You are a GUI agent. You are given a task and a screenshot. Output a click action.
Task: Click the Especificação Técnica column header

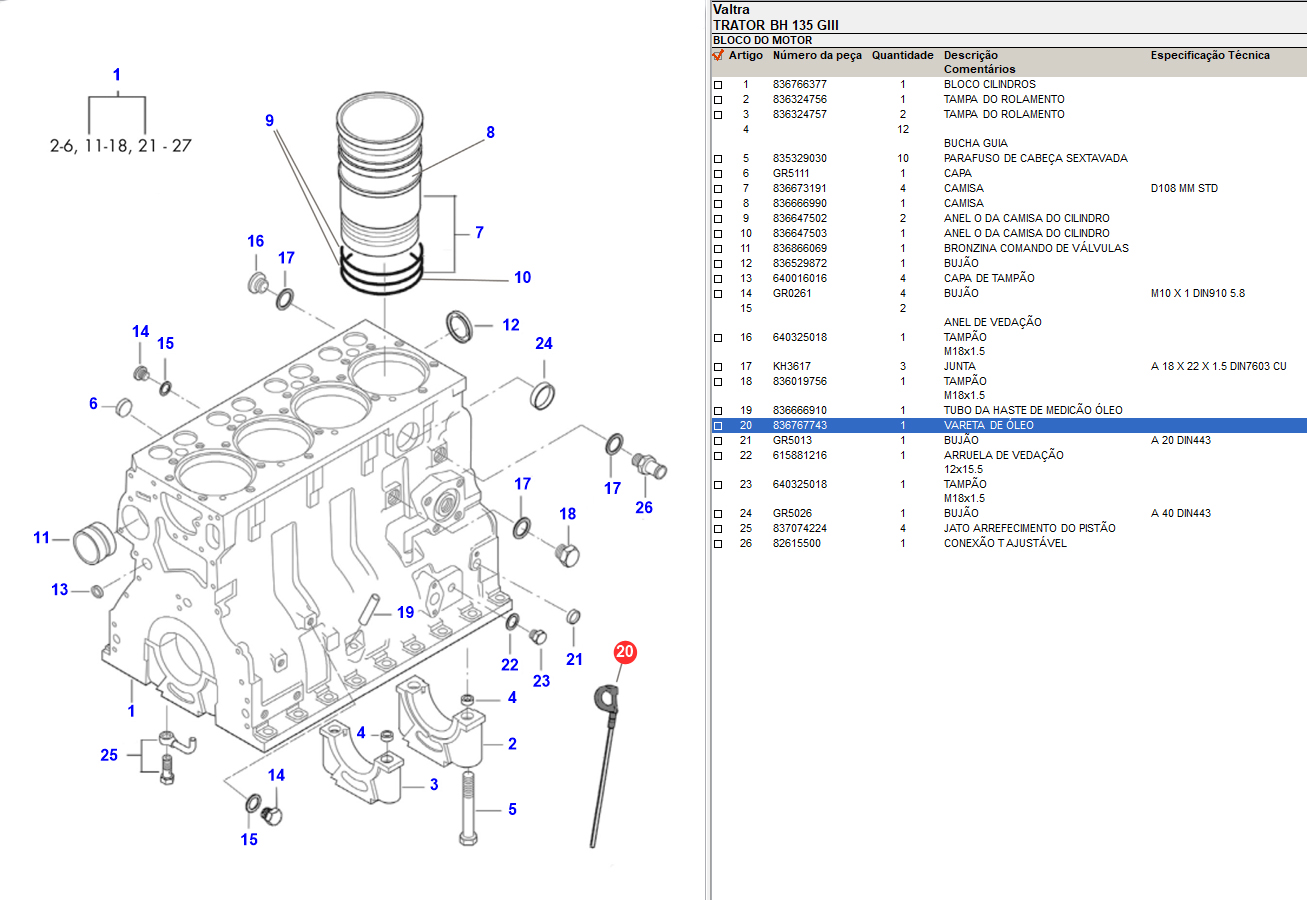1209,55
